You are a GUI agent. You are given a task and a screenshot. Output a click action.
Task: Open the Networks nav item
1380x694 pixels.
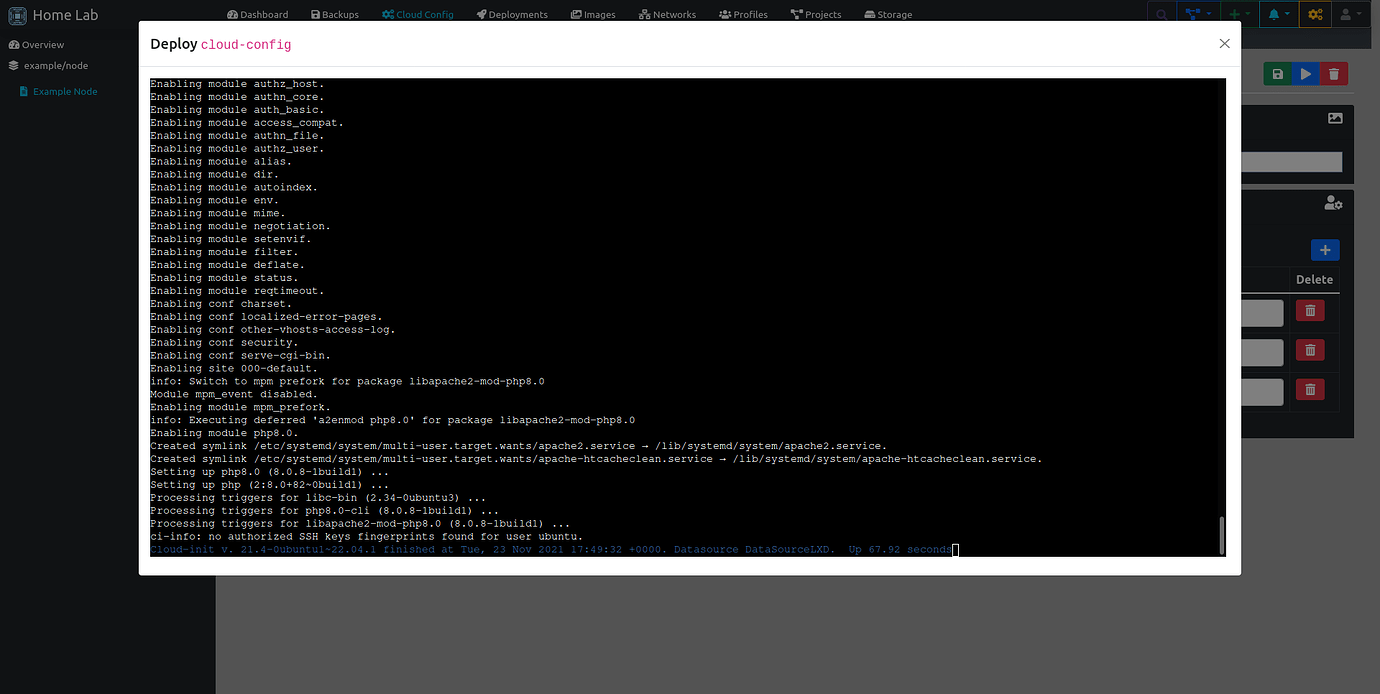pos(667,15)
